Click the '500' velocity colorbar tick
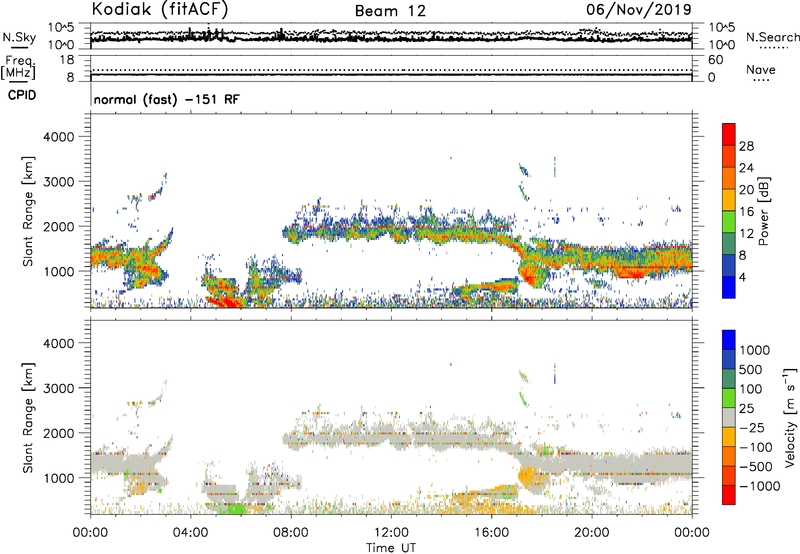800x554 pixels. tap(751, 370)
